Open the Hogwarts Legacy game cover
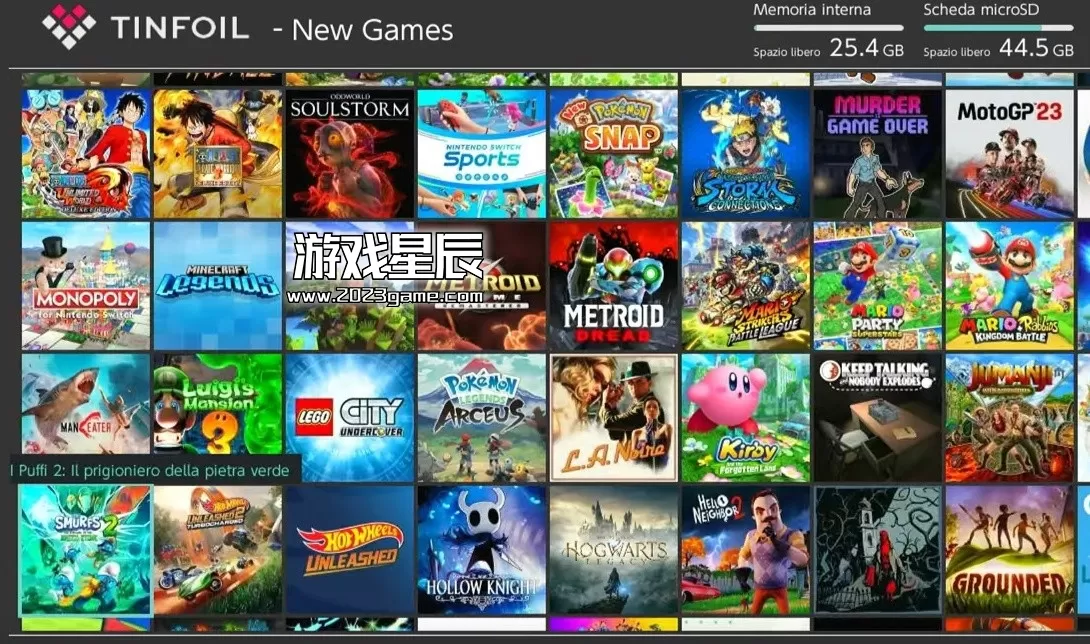1090x644 pixels. 613,550
